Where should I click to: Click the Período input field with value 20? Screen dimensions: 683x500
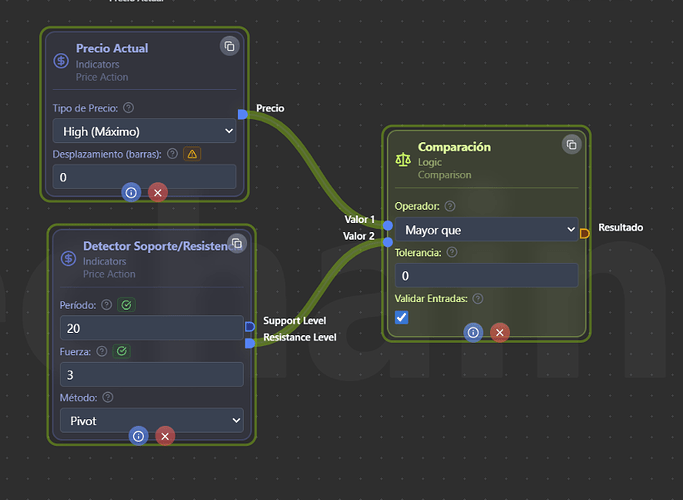(150, 328)
